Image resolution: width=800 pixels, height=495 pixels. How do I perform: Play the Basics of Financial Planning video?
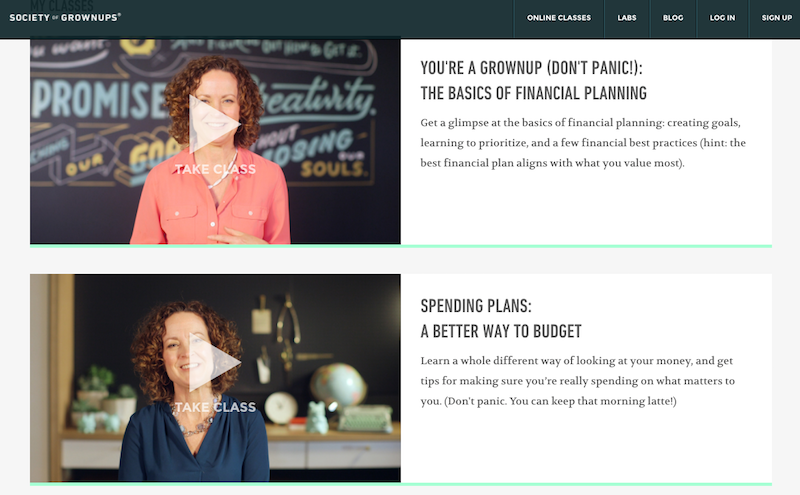tap(214, 125)
